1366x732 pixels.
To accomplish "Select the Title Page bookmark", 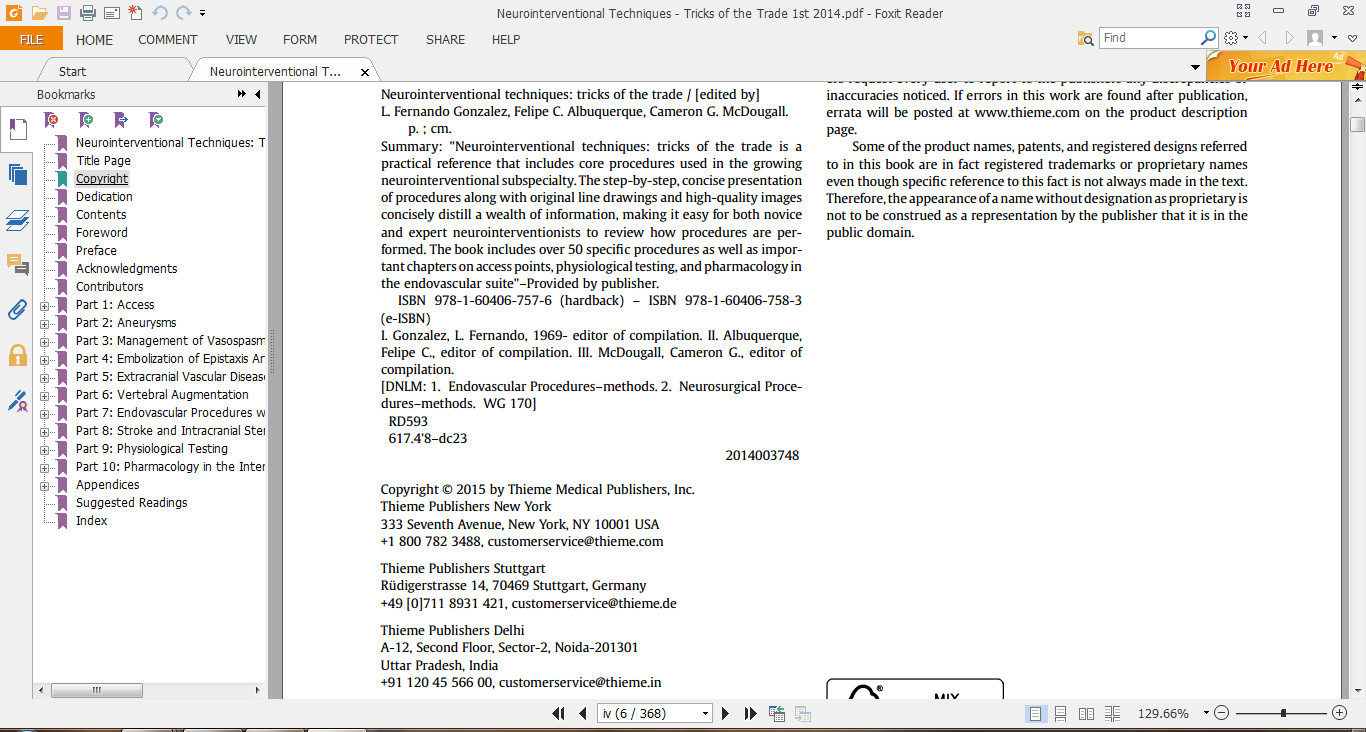I will pyautogui.click(x=103, y=160).
